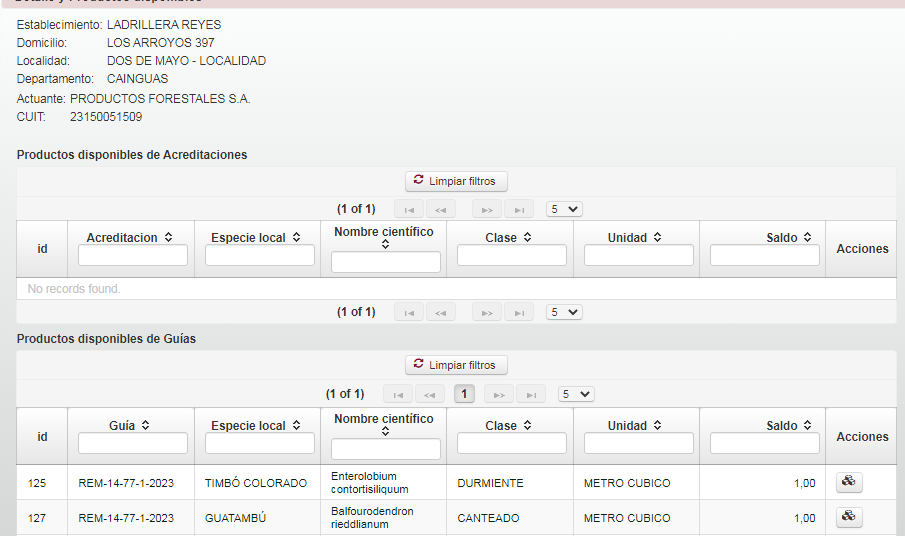Screen dimensions: 905x536
Task: Focus Guía filter field
Action: coord(133,443)
